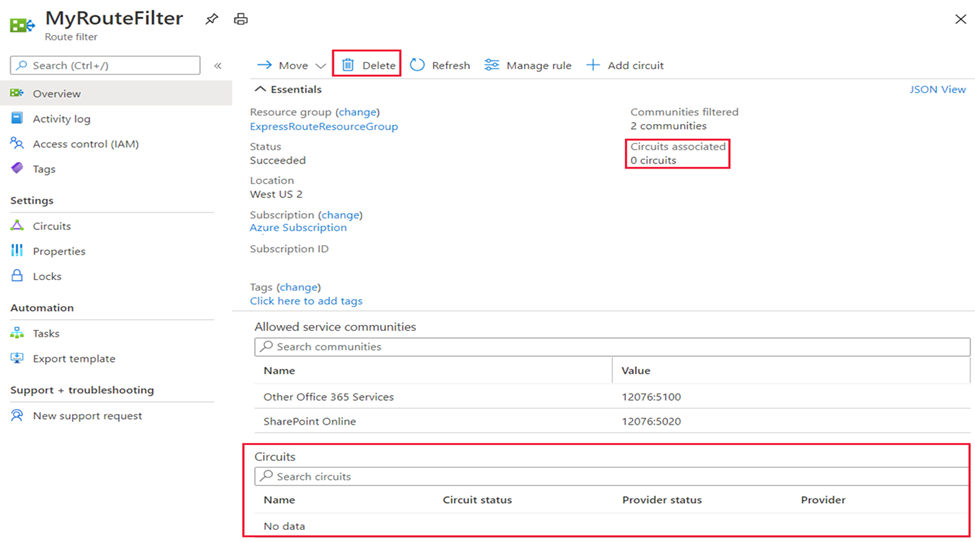
Task: Focus the Search communities field
Action: 612,347
